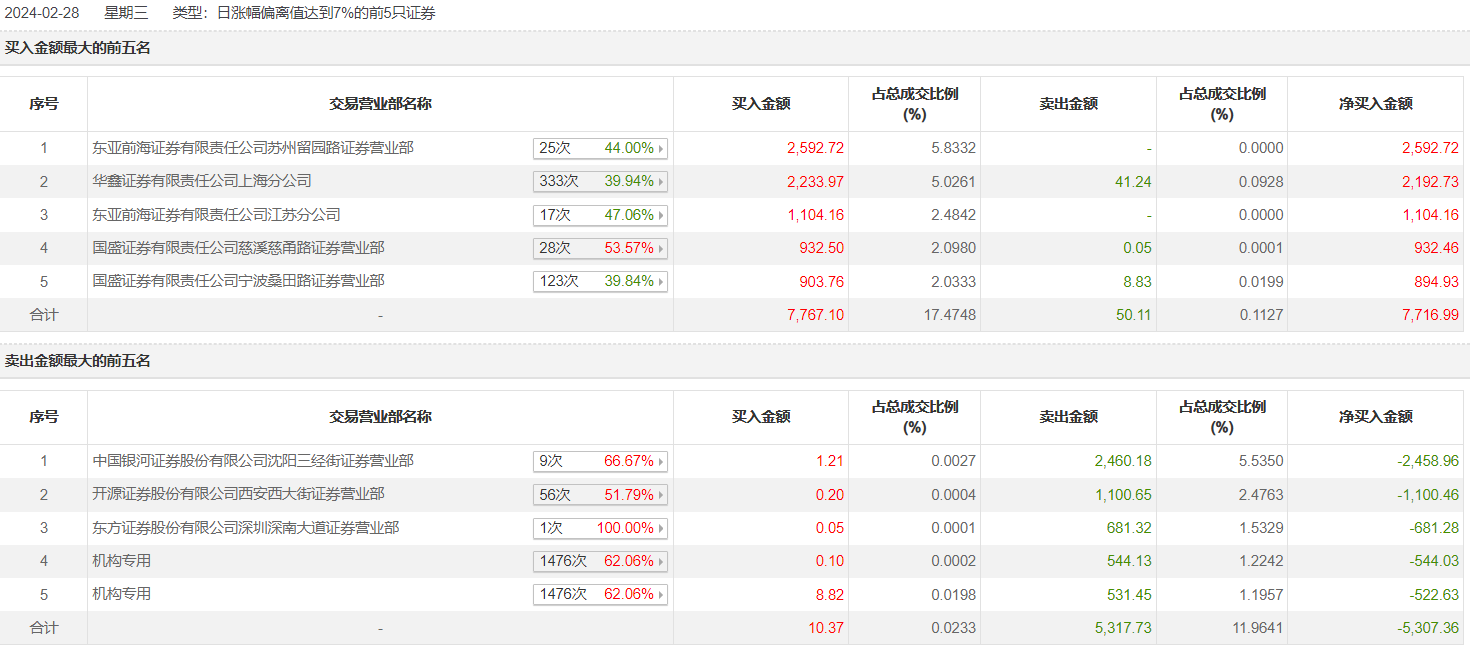Open 东亚前海证券苏州留园路证券营业部 link
The image size is (1470, 649).
coord(252,148)
